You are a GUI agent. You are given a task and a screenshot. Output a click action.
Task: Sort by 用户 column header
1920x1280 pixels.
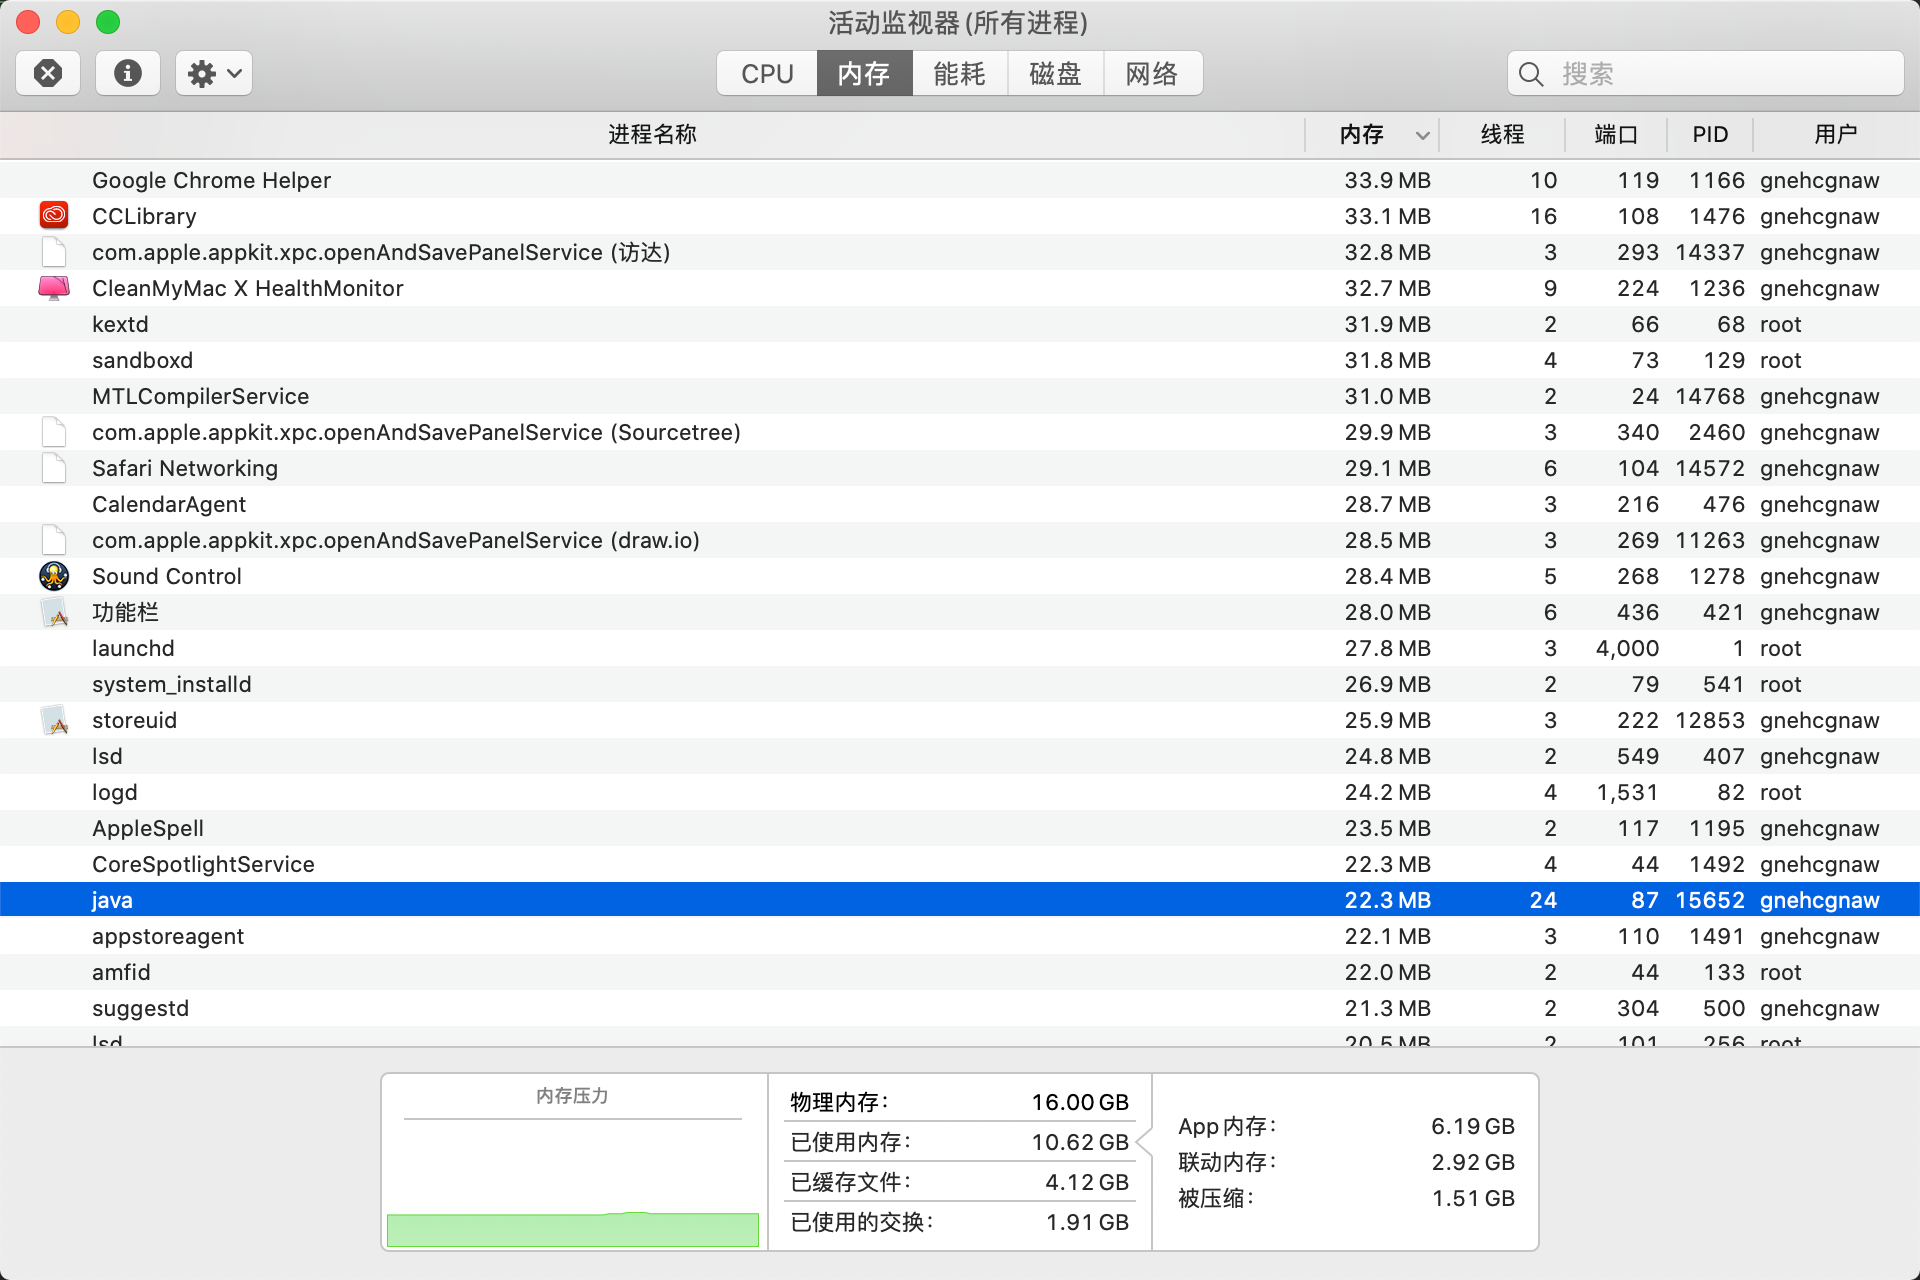1836,134
